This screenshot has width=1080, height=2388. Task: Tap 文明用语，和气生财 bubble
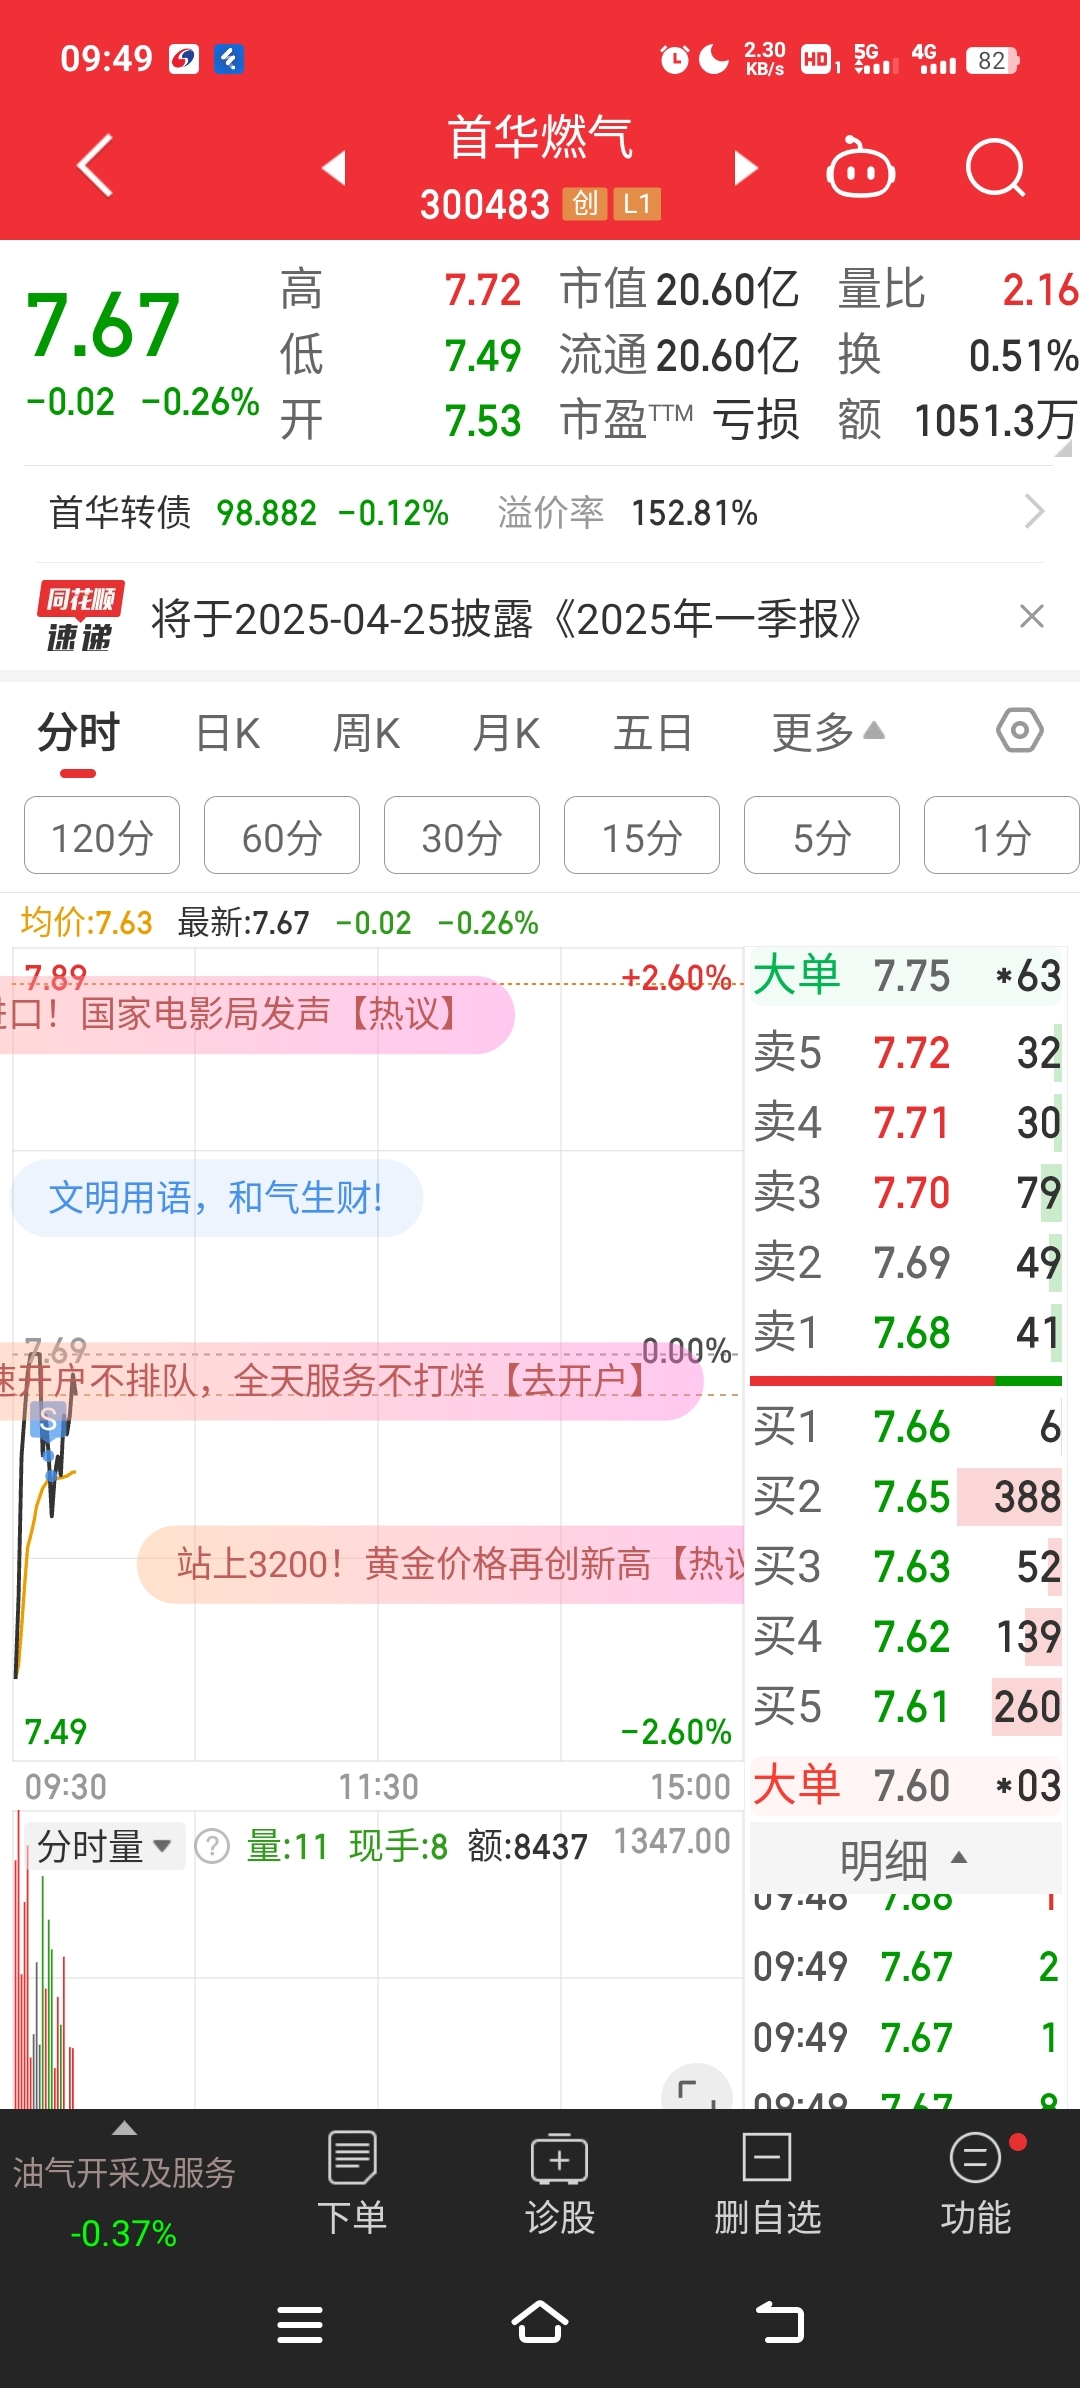(x=216, y=1198)
